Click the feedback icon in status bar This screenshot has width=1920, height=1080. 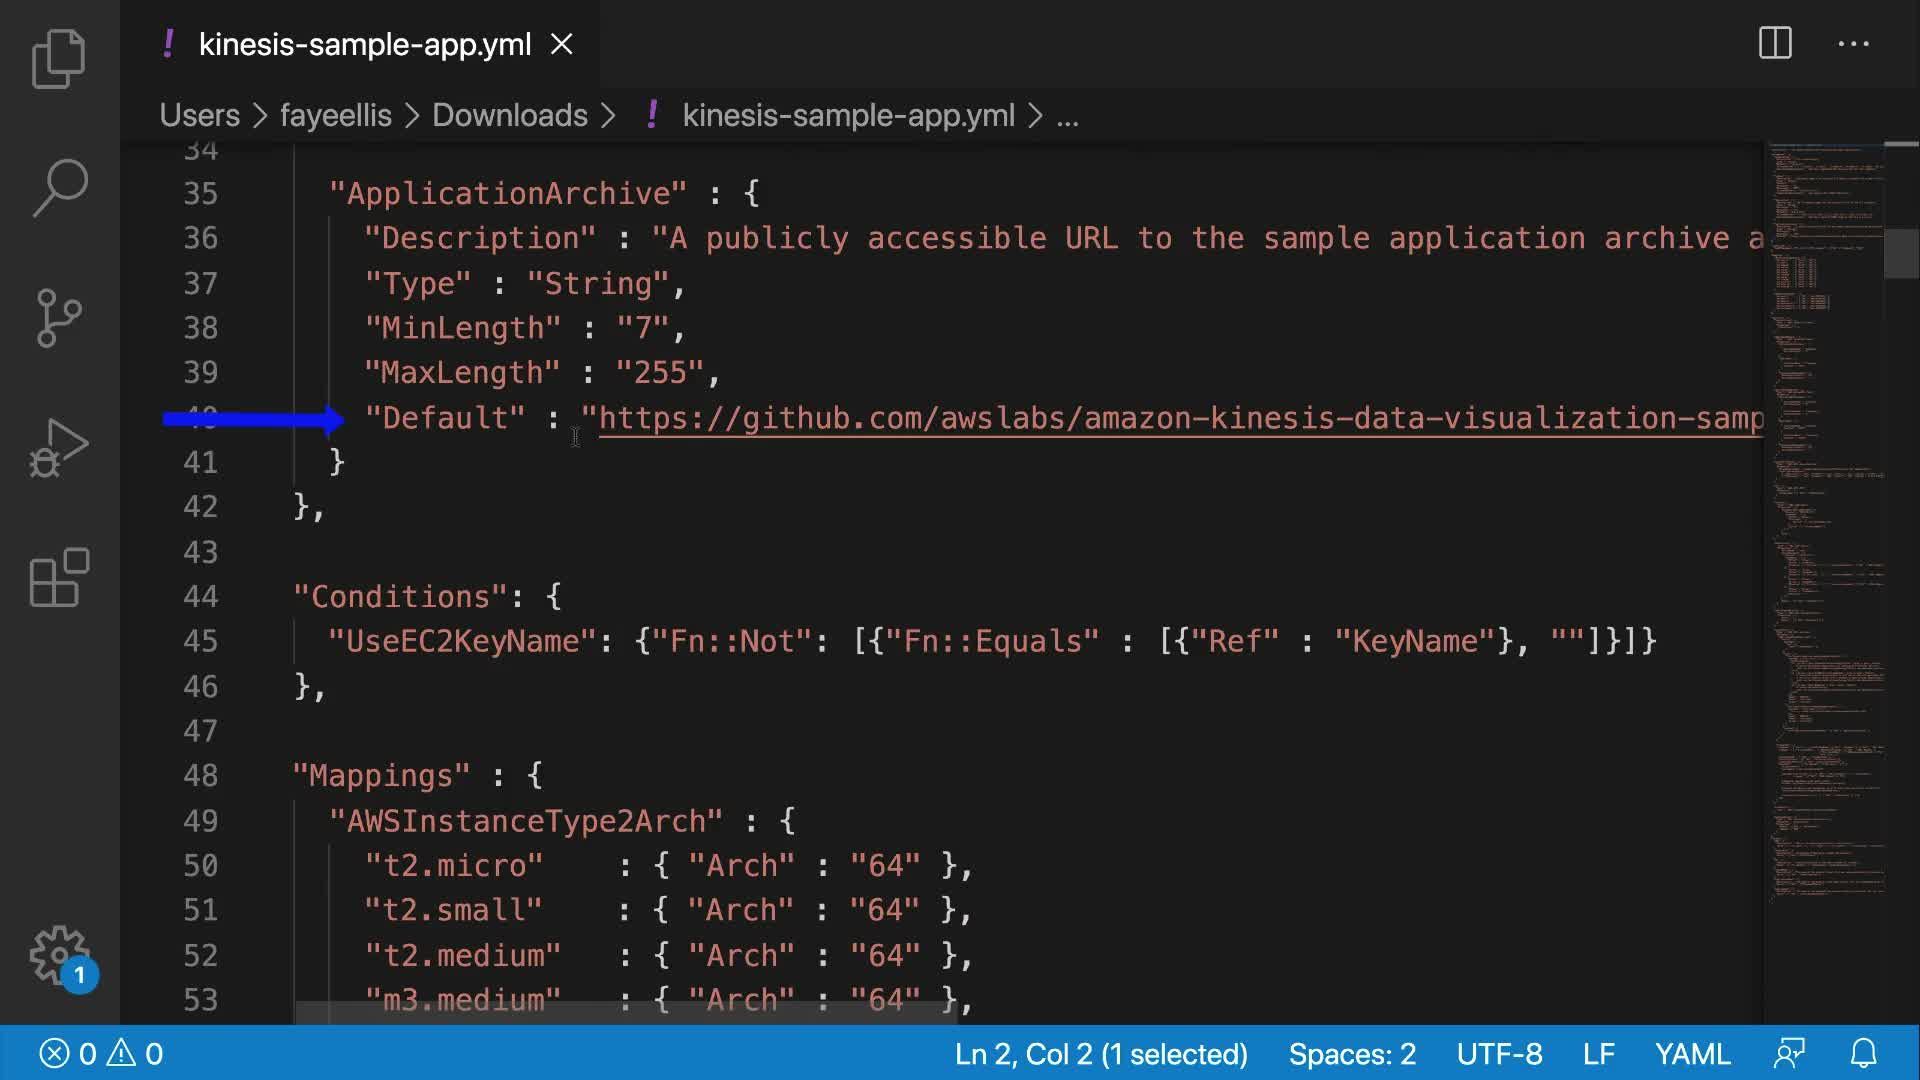click(1789, 1054)
